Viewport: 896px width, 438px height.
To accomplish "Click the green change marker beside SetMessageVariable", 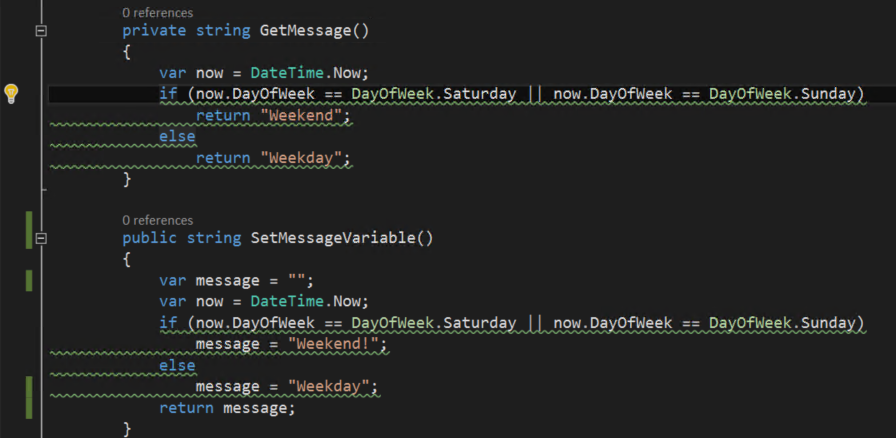I will click(x=29, y=229).
